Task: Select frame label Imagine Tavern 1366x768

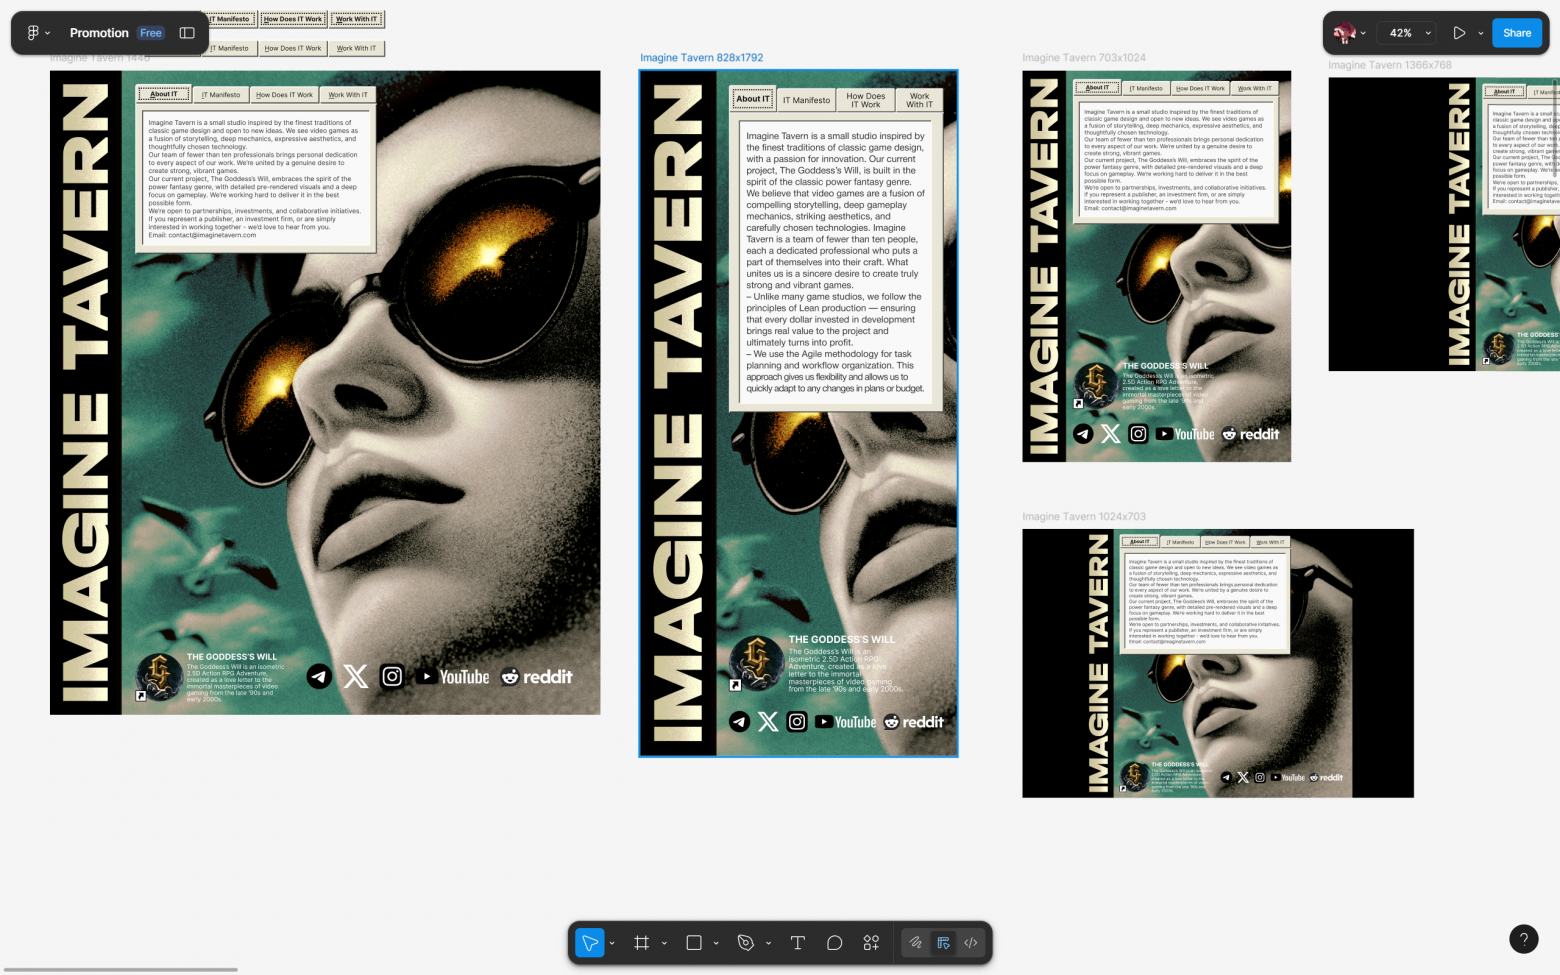Action: (1390, 65)
